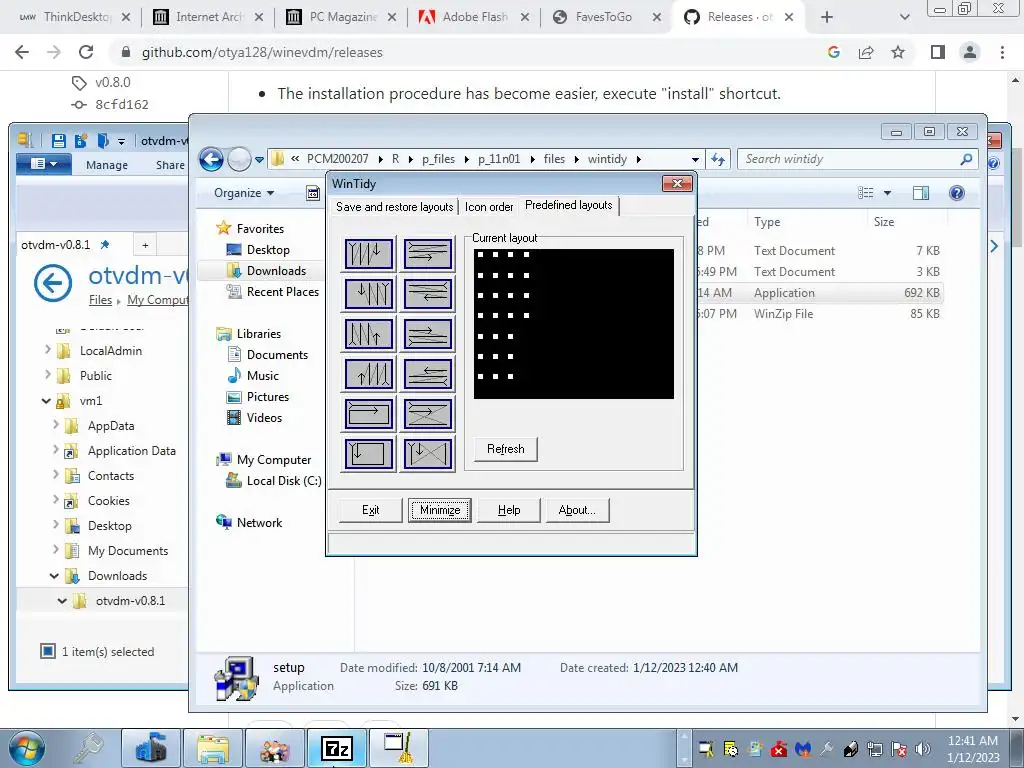Click Windows Start orb

coord(27,748)
